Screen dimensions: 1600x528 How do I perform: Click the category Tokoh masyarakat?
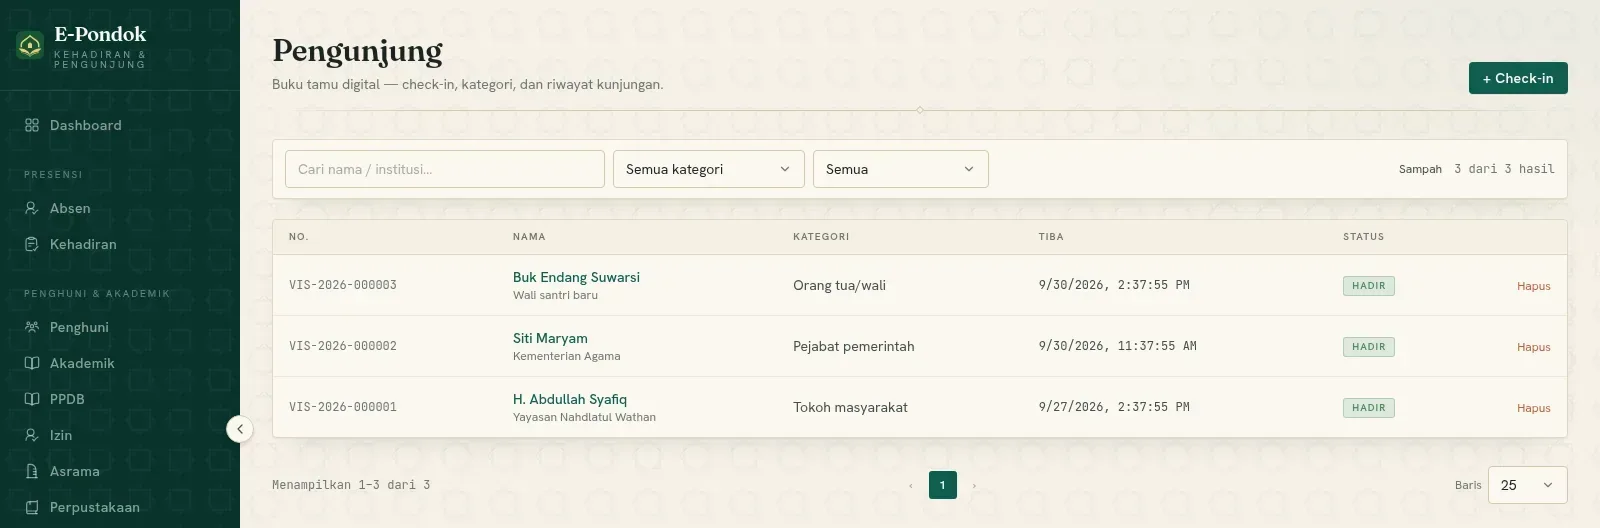click(850, 407)
